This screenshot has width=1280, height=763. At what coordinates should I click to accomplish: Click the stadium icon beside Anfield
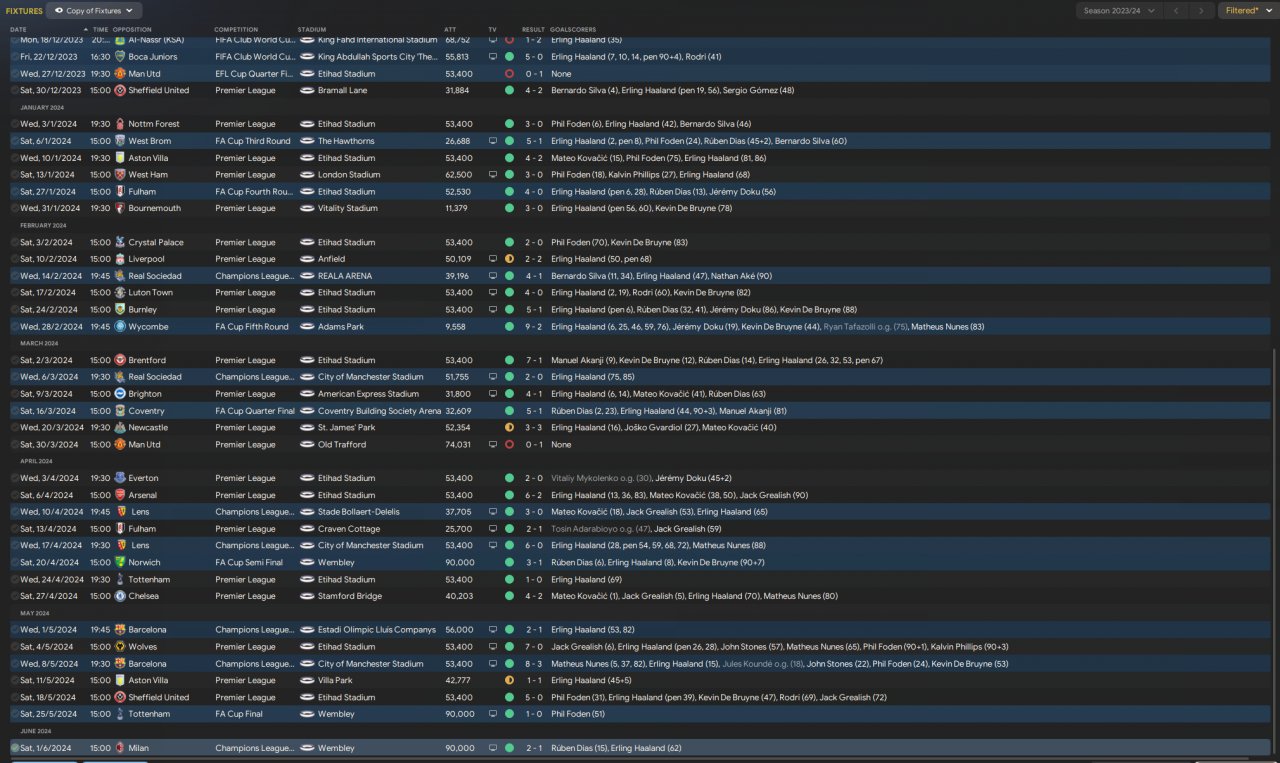(x=307, y=259)
